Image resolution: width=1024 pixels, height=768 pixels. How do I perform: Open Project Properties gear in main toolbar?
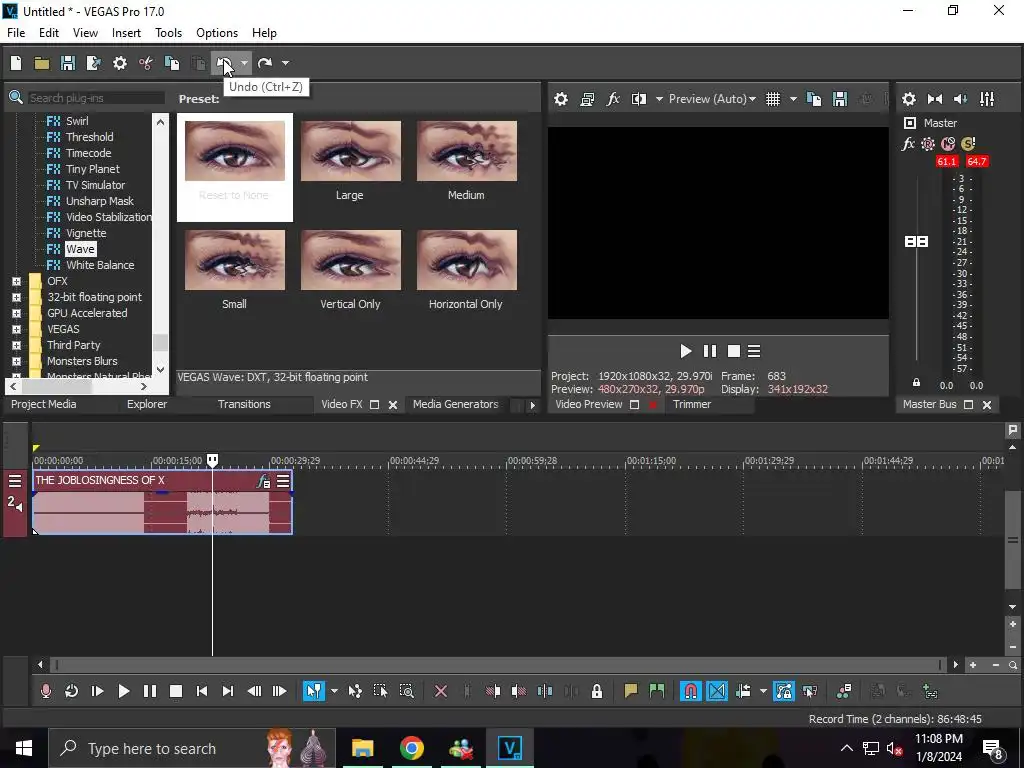(120, 63)
